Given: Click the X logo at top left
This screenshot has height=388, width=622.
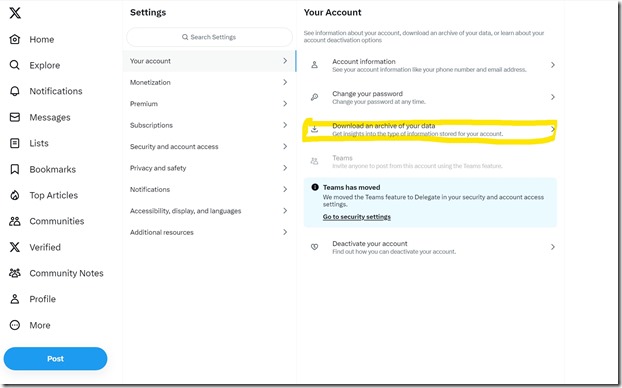Looking at the screenshot, I should 15,13.
